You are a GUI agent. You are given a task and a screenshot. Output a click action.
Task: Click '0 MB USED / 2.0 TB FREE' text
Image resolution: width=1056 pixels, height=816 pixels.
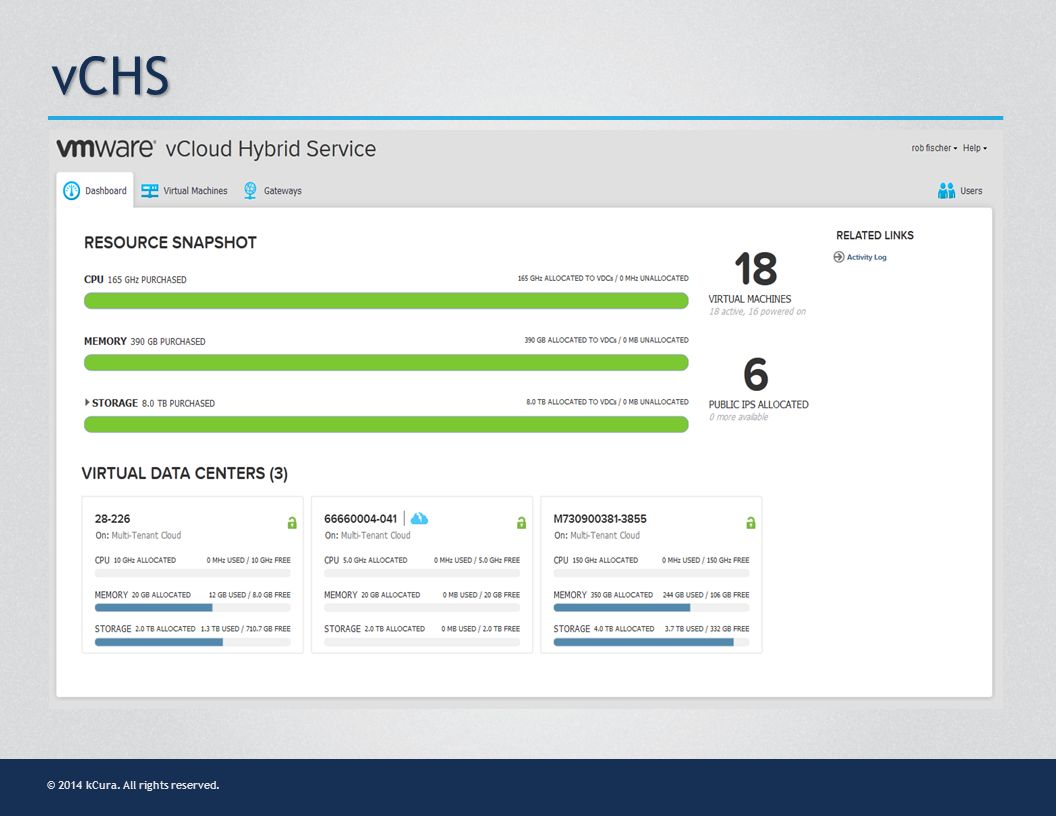pos(481,629)
